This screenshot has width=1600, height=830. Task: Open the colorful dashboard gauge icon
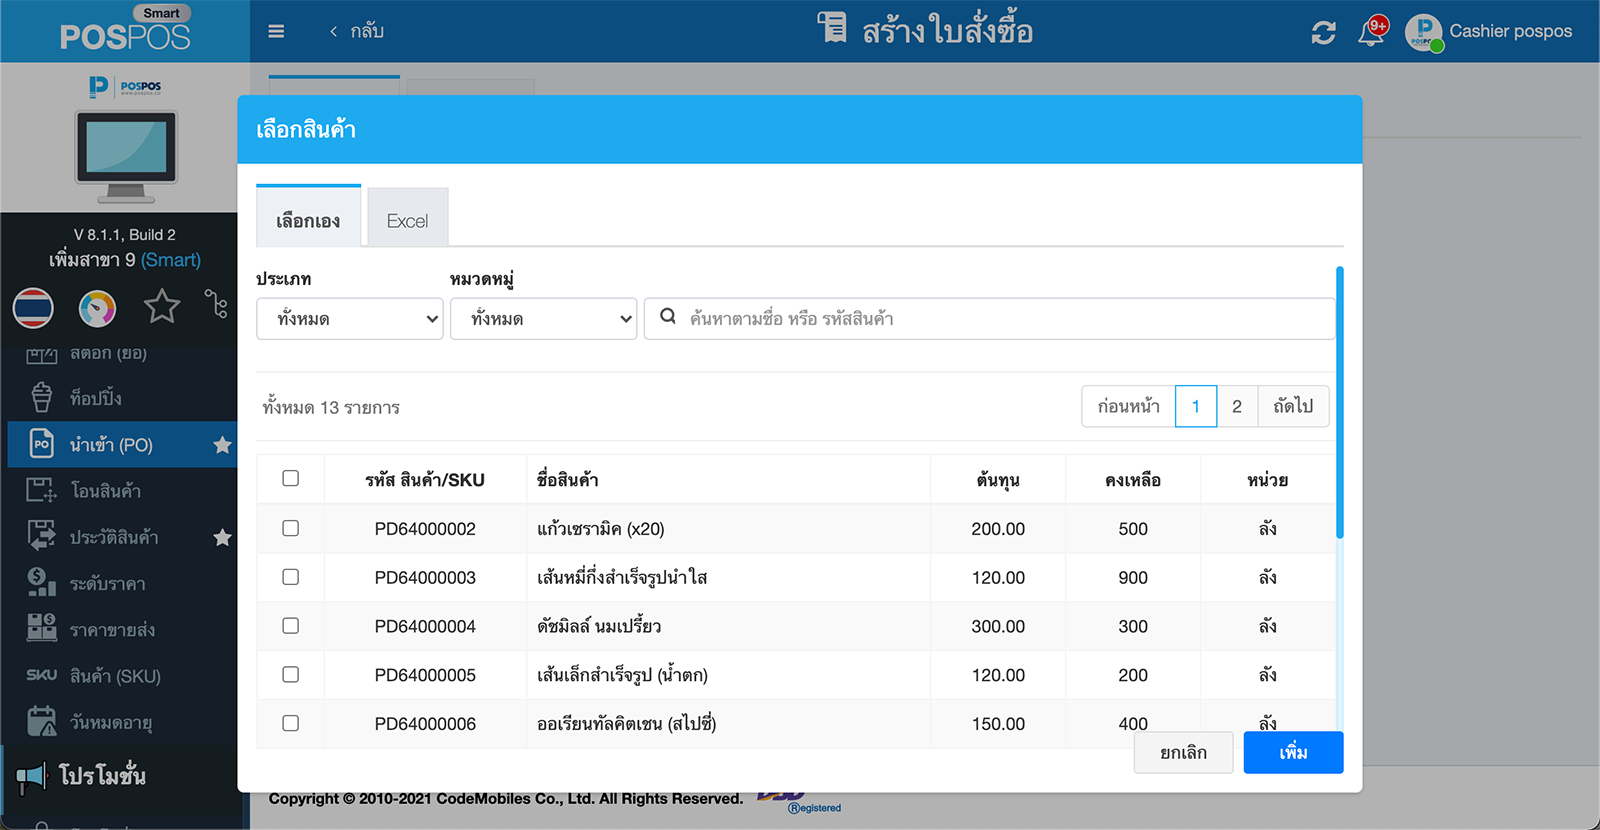tap(97, 308)
